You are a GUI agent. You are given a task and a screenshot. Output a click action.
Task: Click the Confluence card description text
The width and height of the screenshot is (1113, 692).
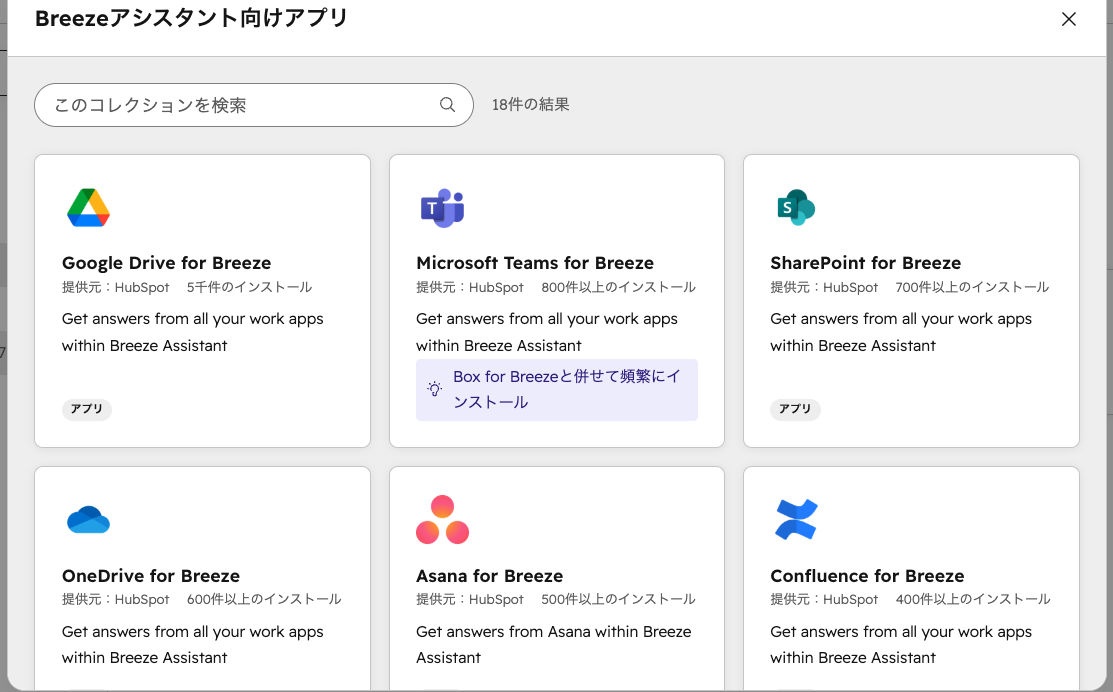click(901, 644)
